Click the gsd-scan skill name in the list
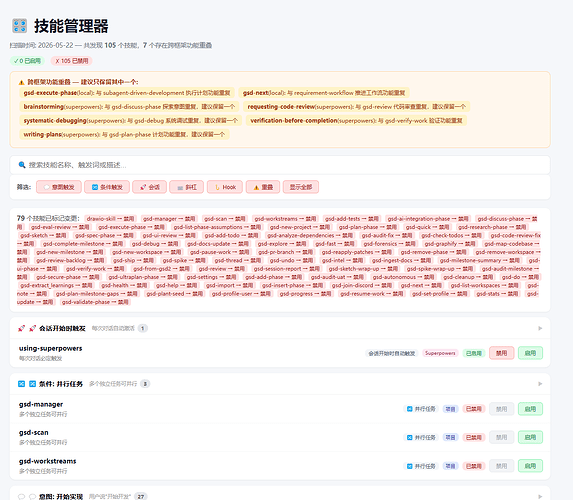Screen dimensions: 573x500 tap(34, 432)
